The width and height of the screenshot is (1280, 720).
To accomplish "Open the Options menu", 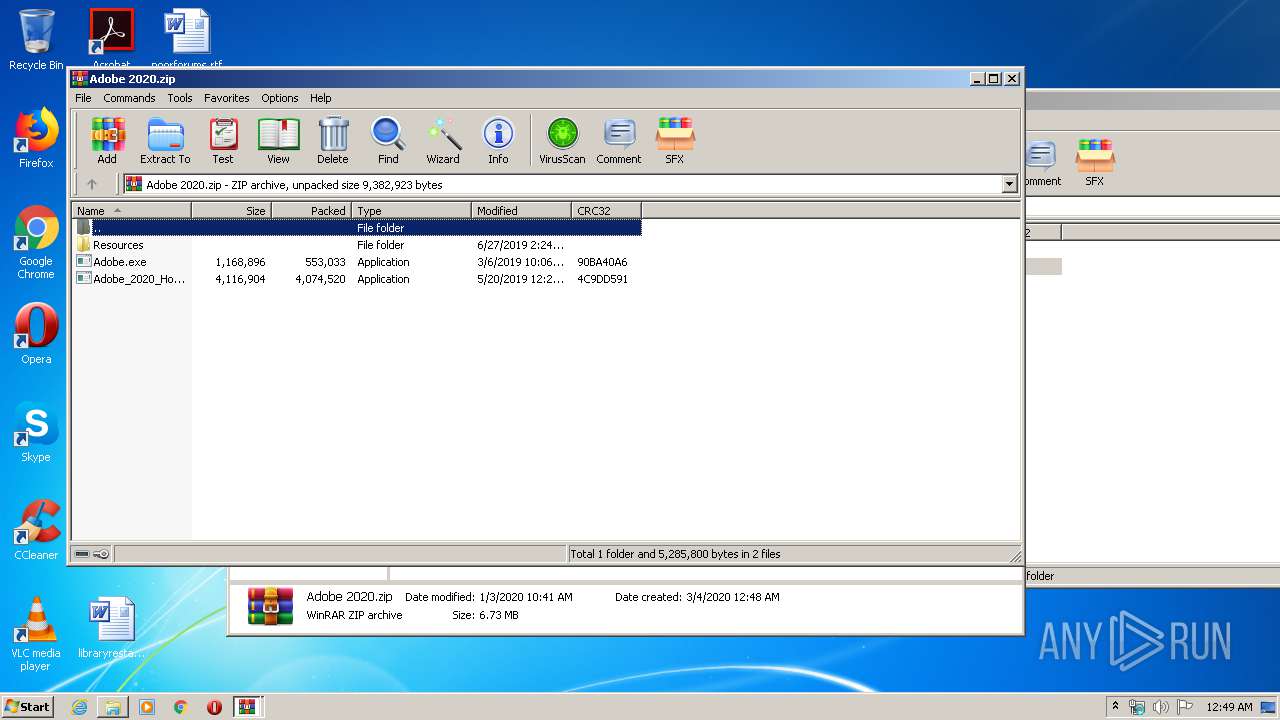I will [x=280, y=98].
